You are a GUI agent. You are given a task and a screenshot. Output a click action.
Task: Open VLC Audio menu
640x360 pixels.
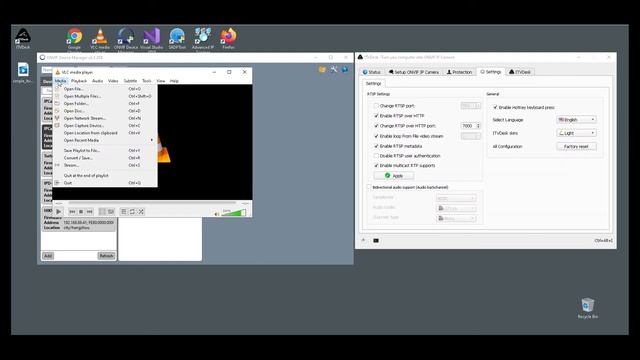coord(98,81)
